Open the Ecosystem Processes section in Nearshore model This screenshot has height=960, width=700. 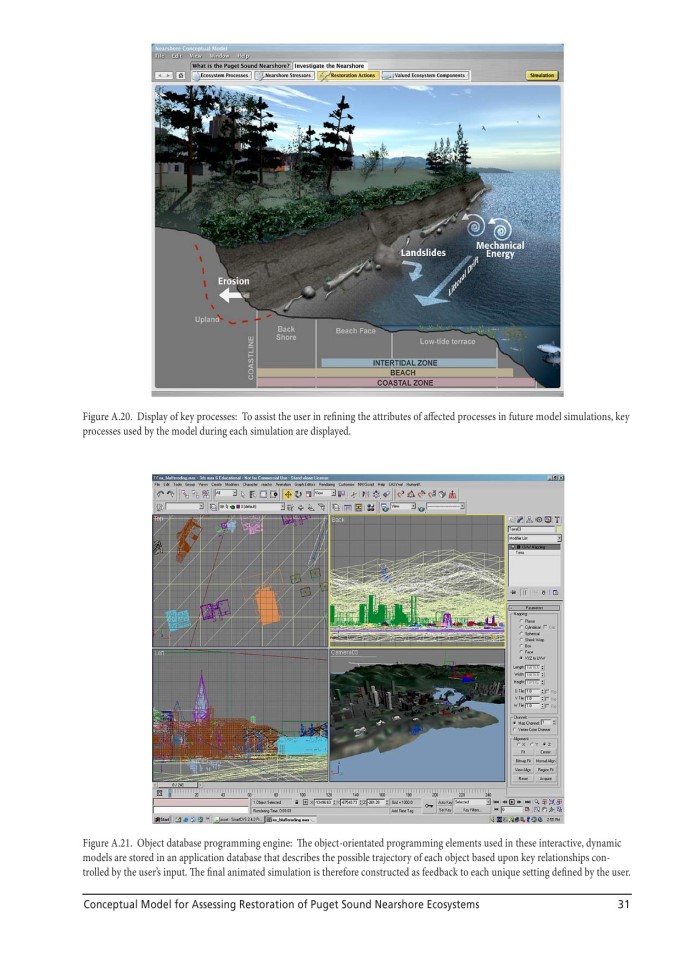coord(220,75)
